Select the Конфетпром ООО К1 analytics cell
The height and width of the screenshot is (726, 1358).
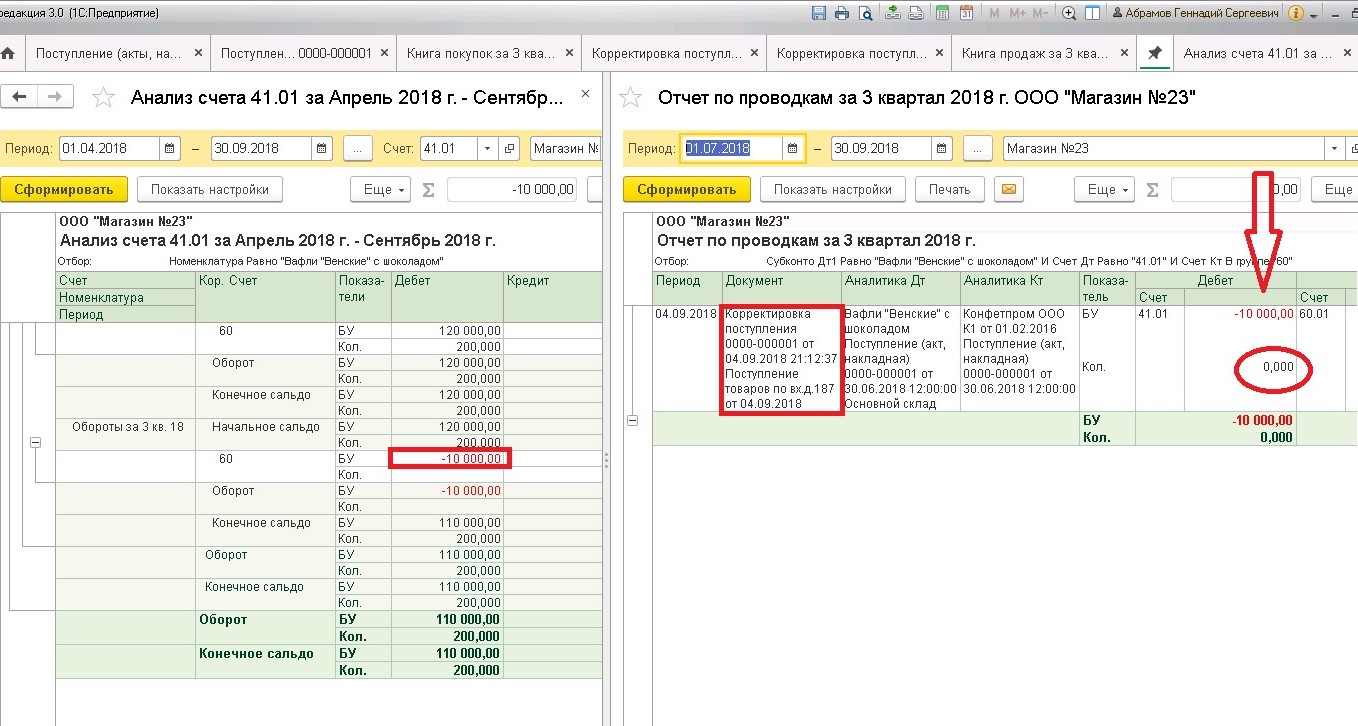tap(1020, 358)
